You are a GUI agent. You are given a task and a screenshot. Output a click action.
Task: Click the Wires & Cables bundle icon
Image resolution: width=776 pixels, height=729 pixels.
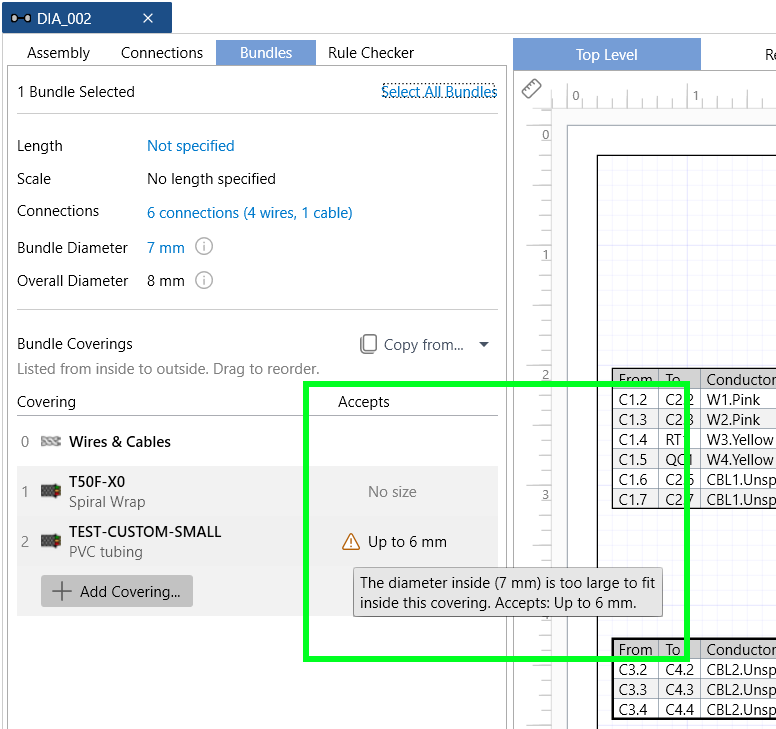(50, 441)
